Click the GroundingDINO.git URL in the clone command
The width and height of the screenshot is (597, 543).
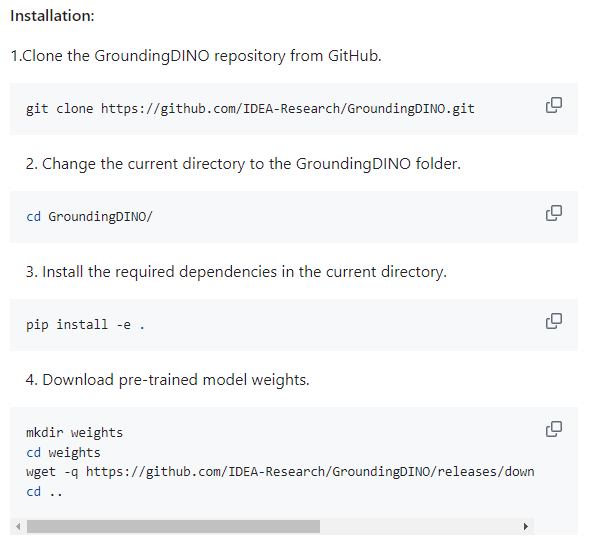[x=287, y=109]
